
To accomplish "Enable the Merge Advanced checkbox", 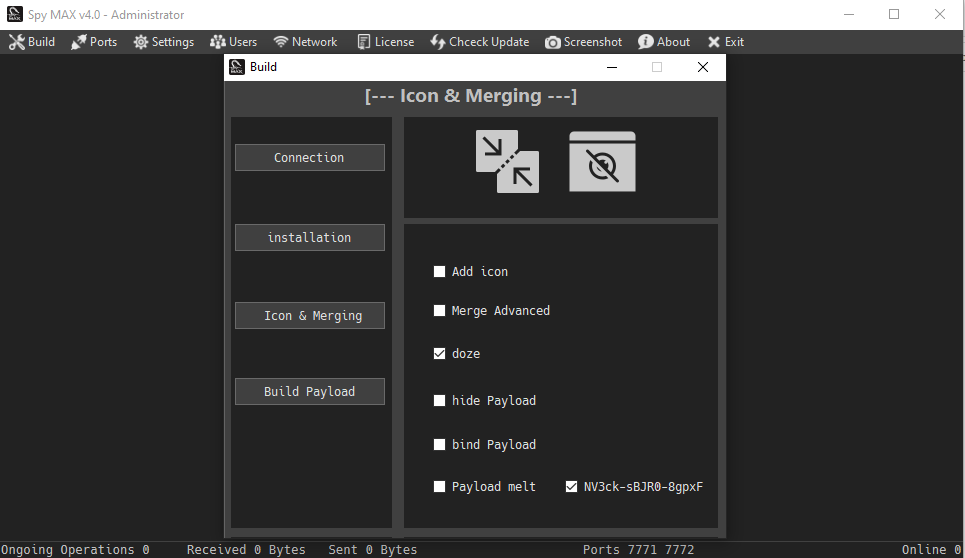I will coord(439,311).
